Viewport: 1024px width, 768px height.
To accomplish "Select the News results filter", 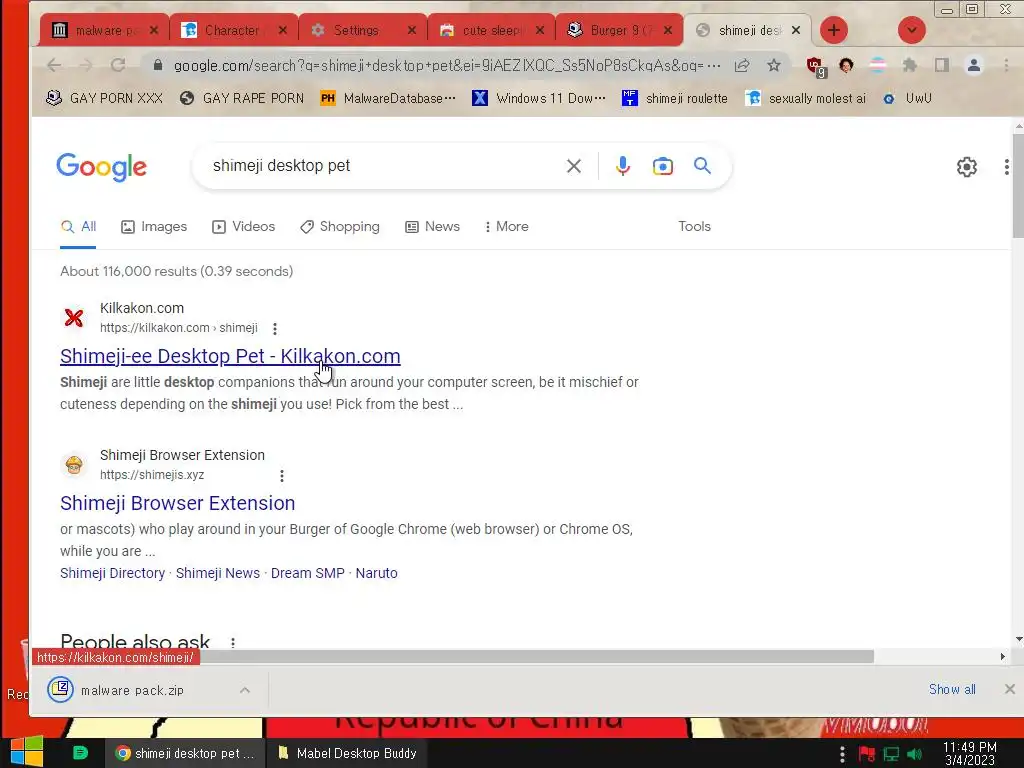I will pos(432,227).
